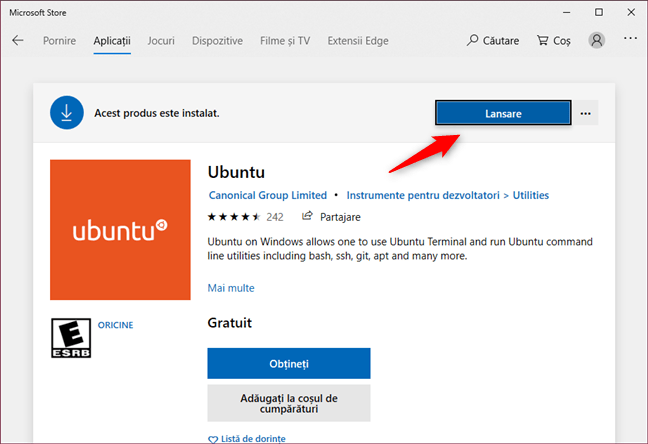The image size is (648, 444).
Task: Click the blue download status icon
Action: [x=67, y=112]
